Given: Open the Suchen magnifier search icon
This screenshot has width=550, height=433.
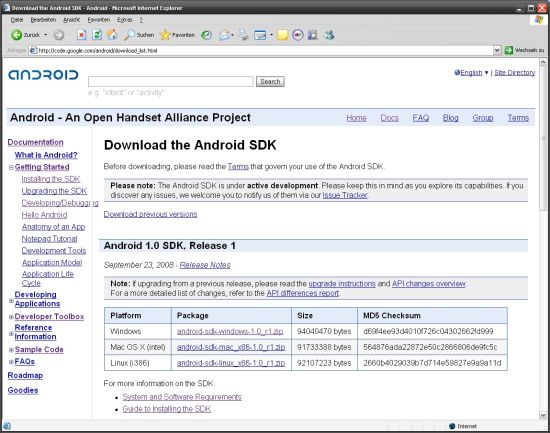Looking at the screenshot, I should (129, 35).
